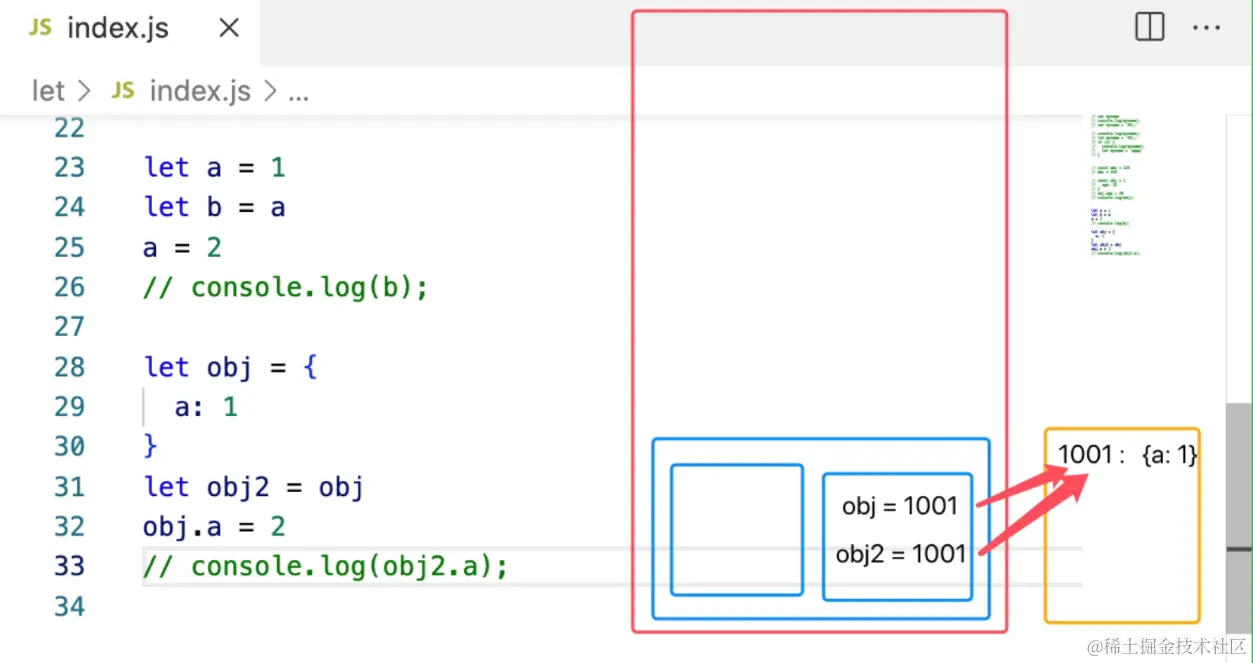Click the JS file icon in the tab

[40, 28]
